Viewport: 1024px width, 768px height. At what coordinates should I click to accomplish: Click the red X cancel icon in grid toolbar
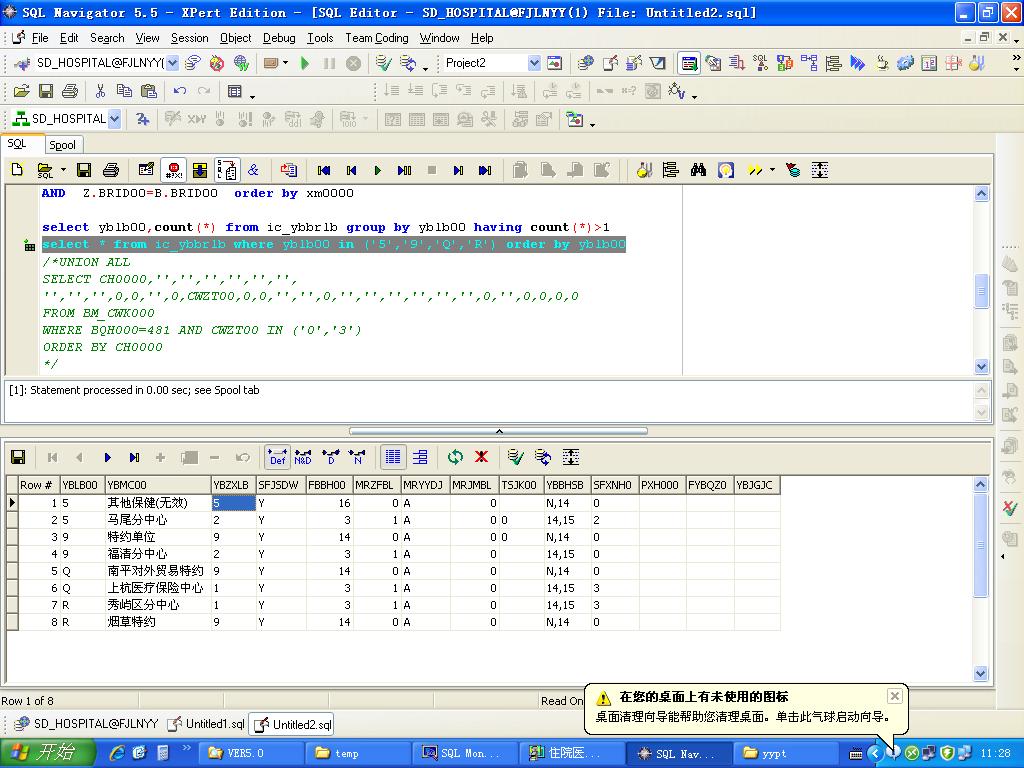coord(481,457)
